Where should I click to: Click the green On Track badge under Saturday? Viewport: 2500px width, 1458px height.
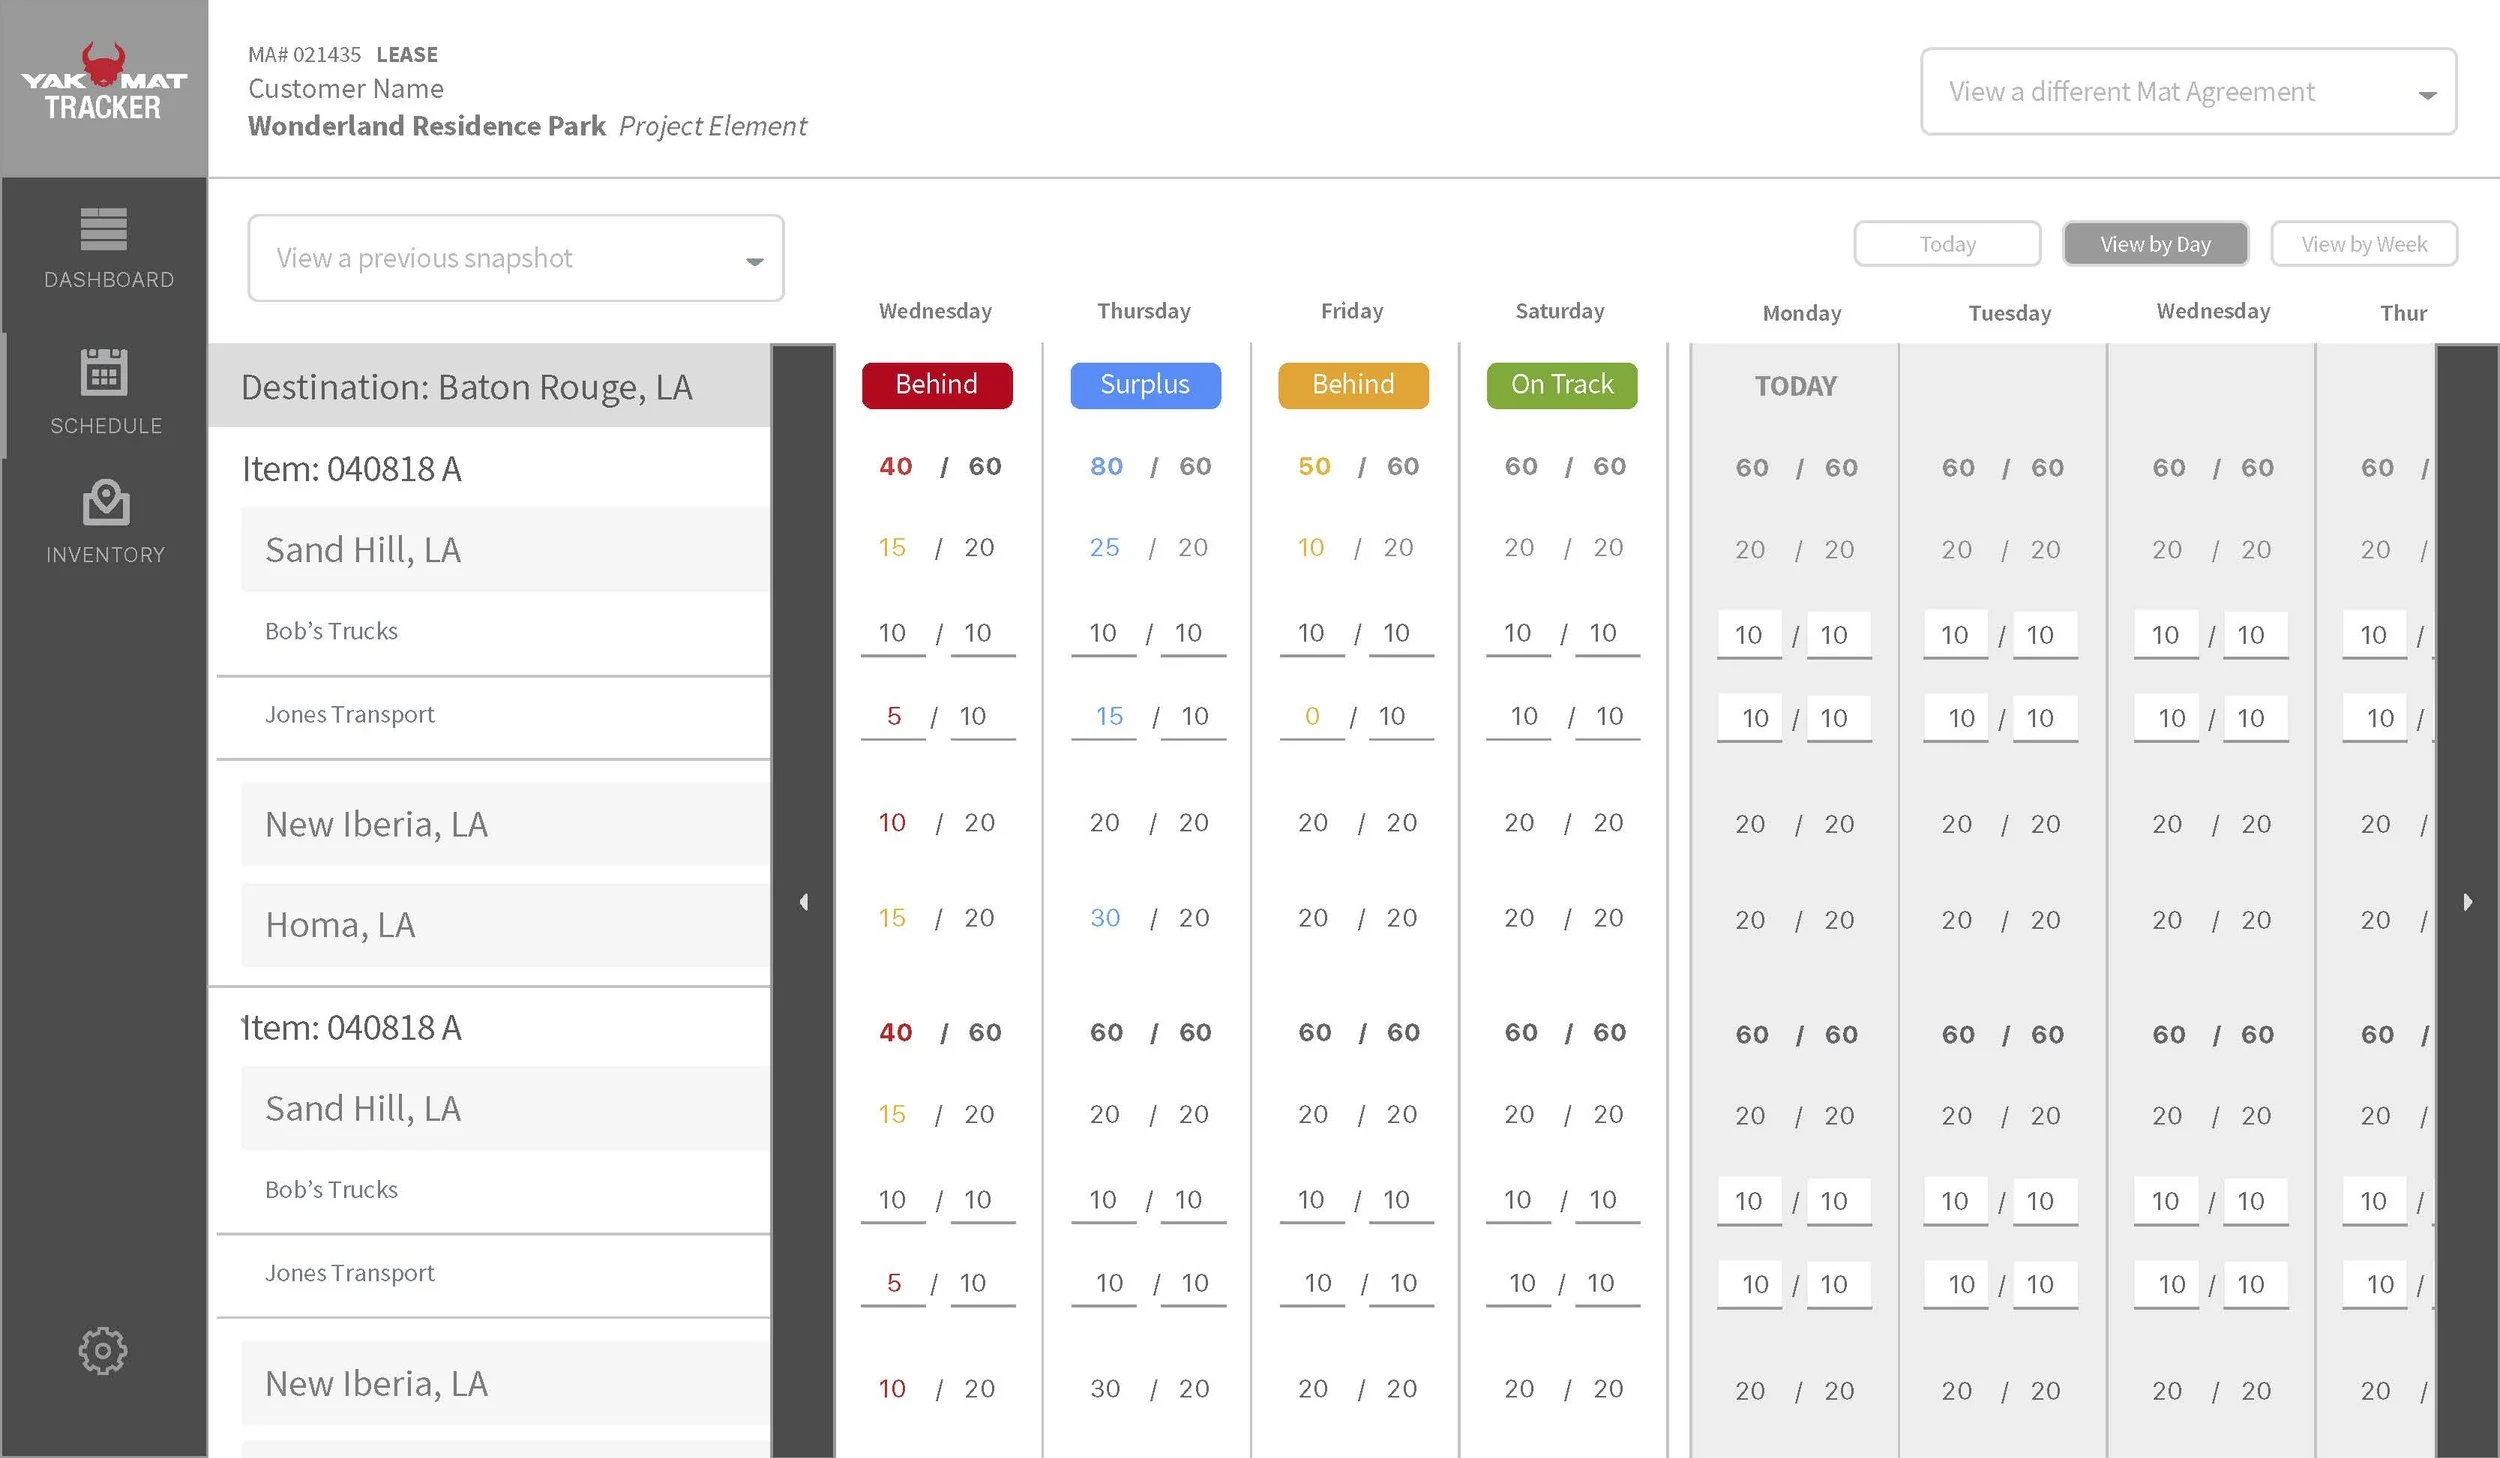(1560, 383)
